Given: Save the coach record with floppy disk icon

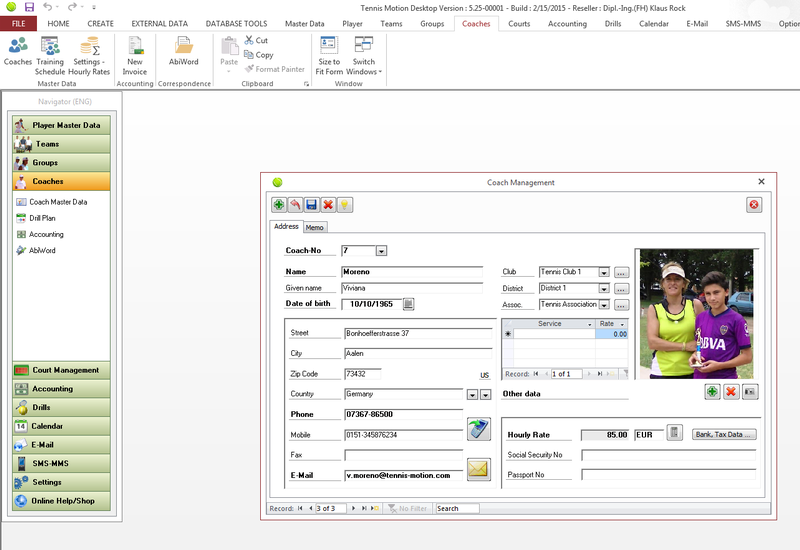Looking at the screenshot, I should [x=311, y=204].
